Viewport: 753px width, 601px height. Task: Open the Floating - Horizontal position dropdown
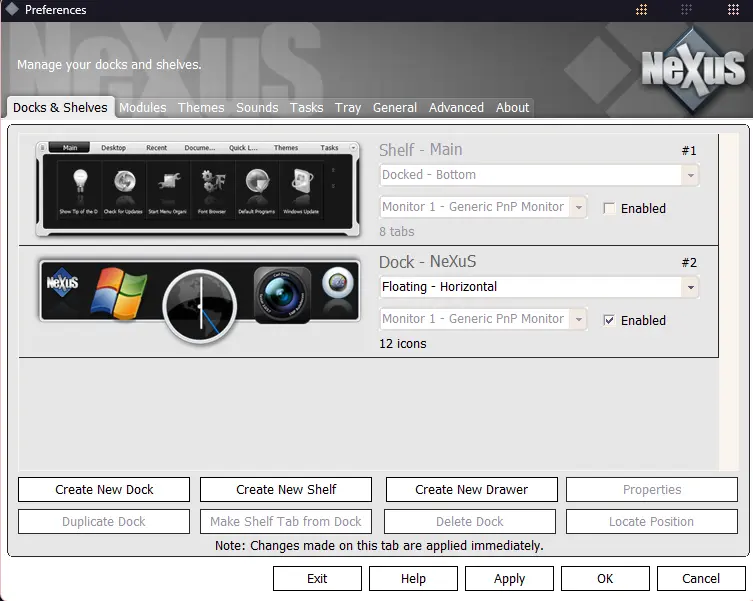(690, 287)
